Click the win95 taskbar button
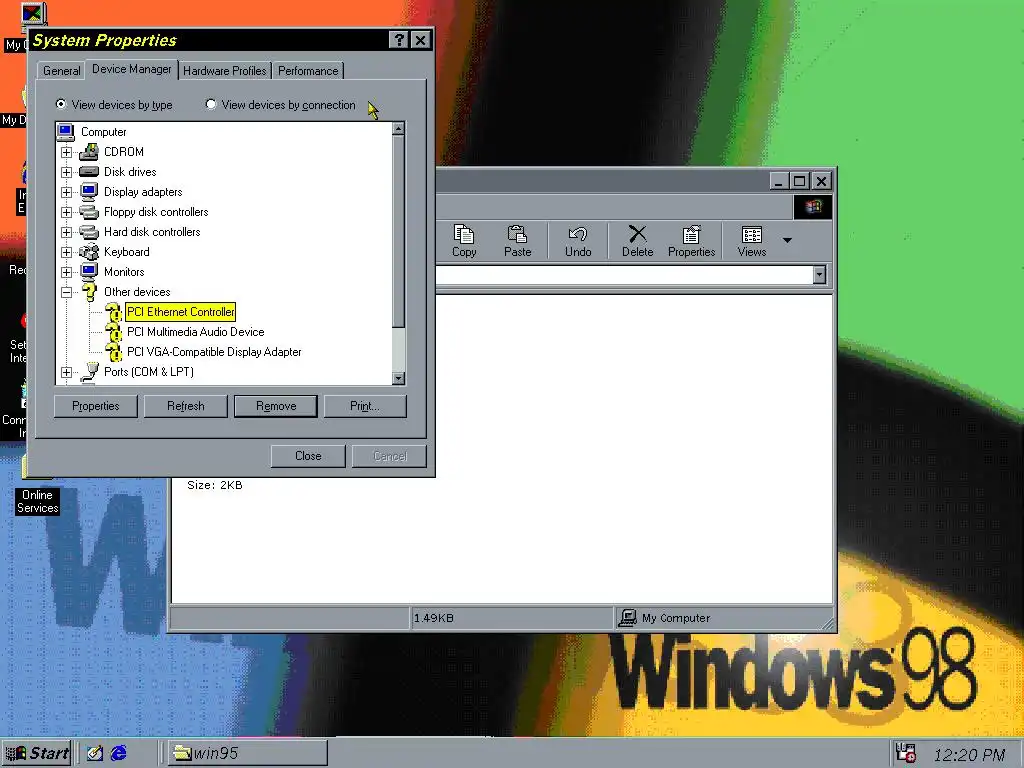This screenshot has height=768, width=1024. coord(248,753)
